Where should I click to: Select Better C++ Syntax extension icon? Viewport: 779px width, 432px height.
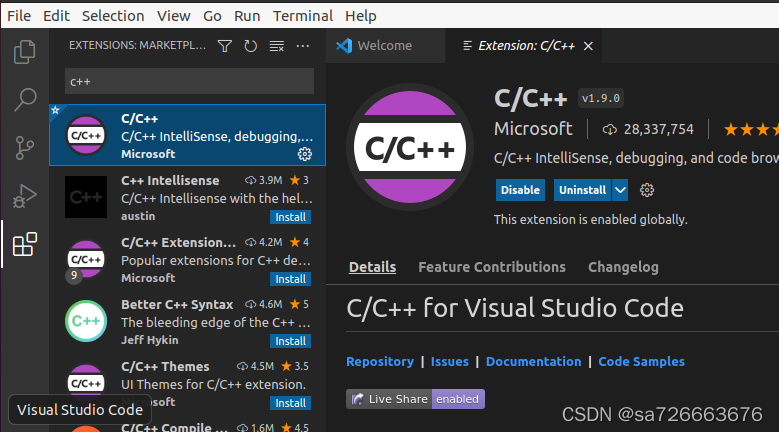[x=86, y=321]
